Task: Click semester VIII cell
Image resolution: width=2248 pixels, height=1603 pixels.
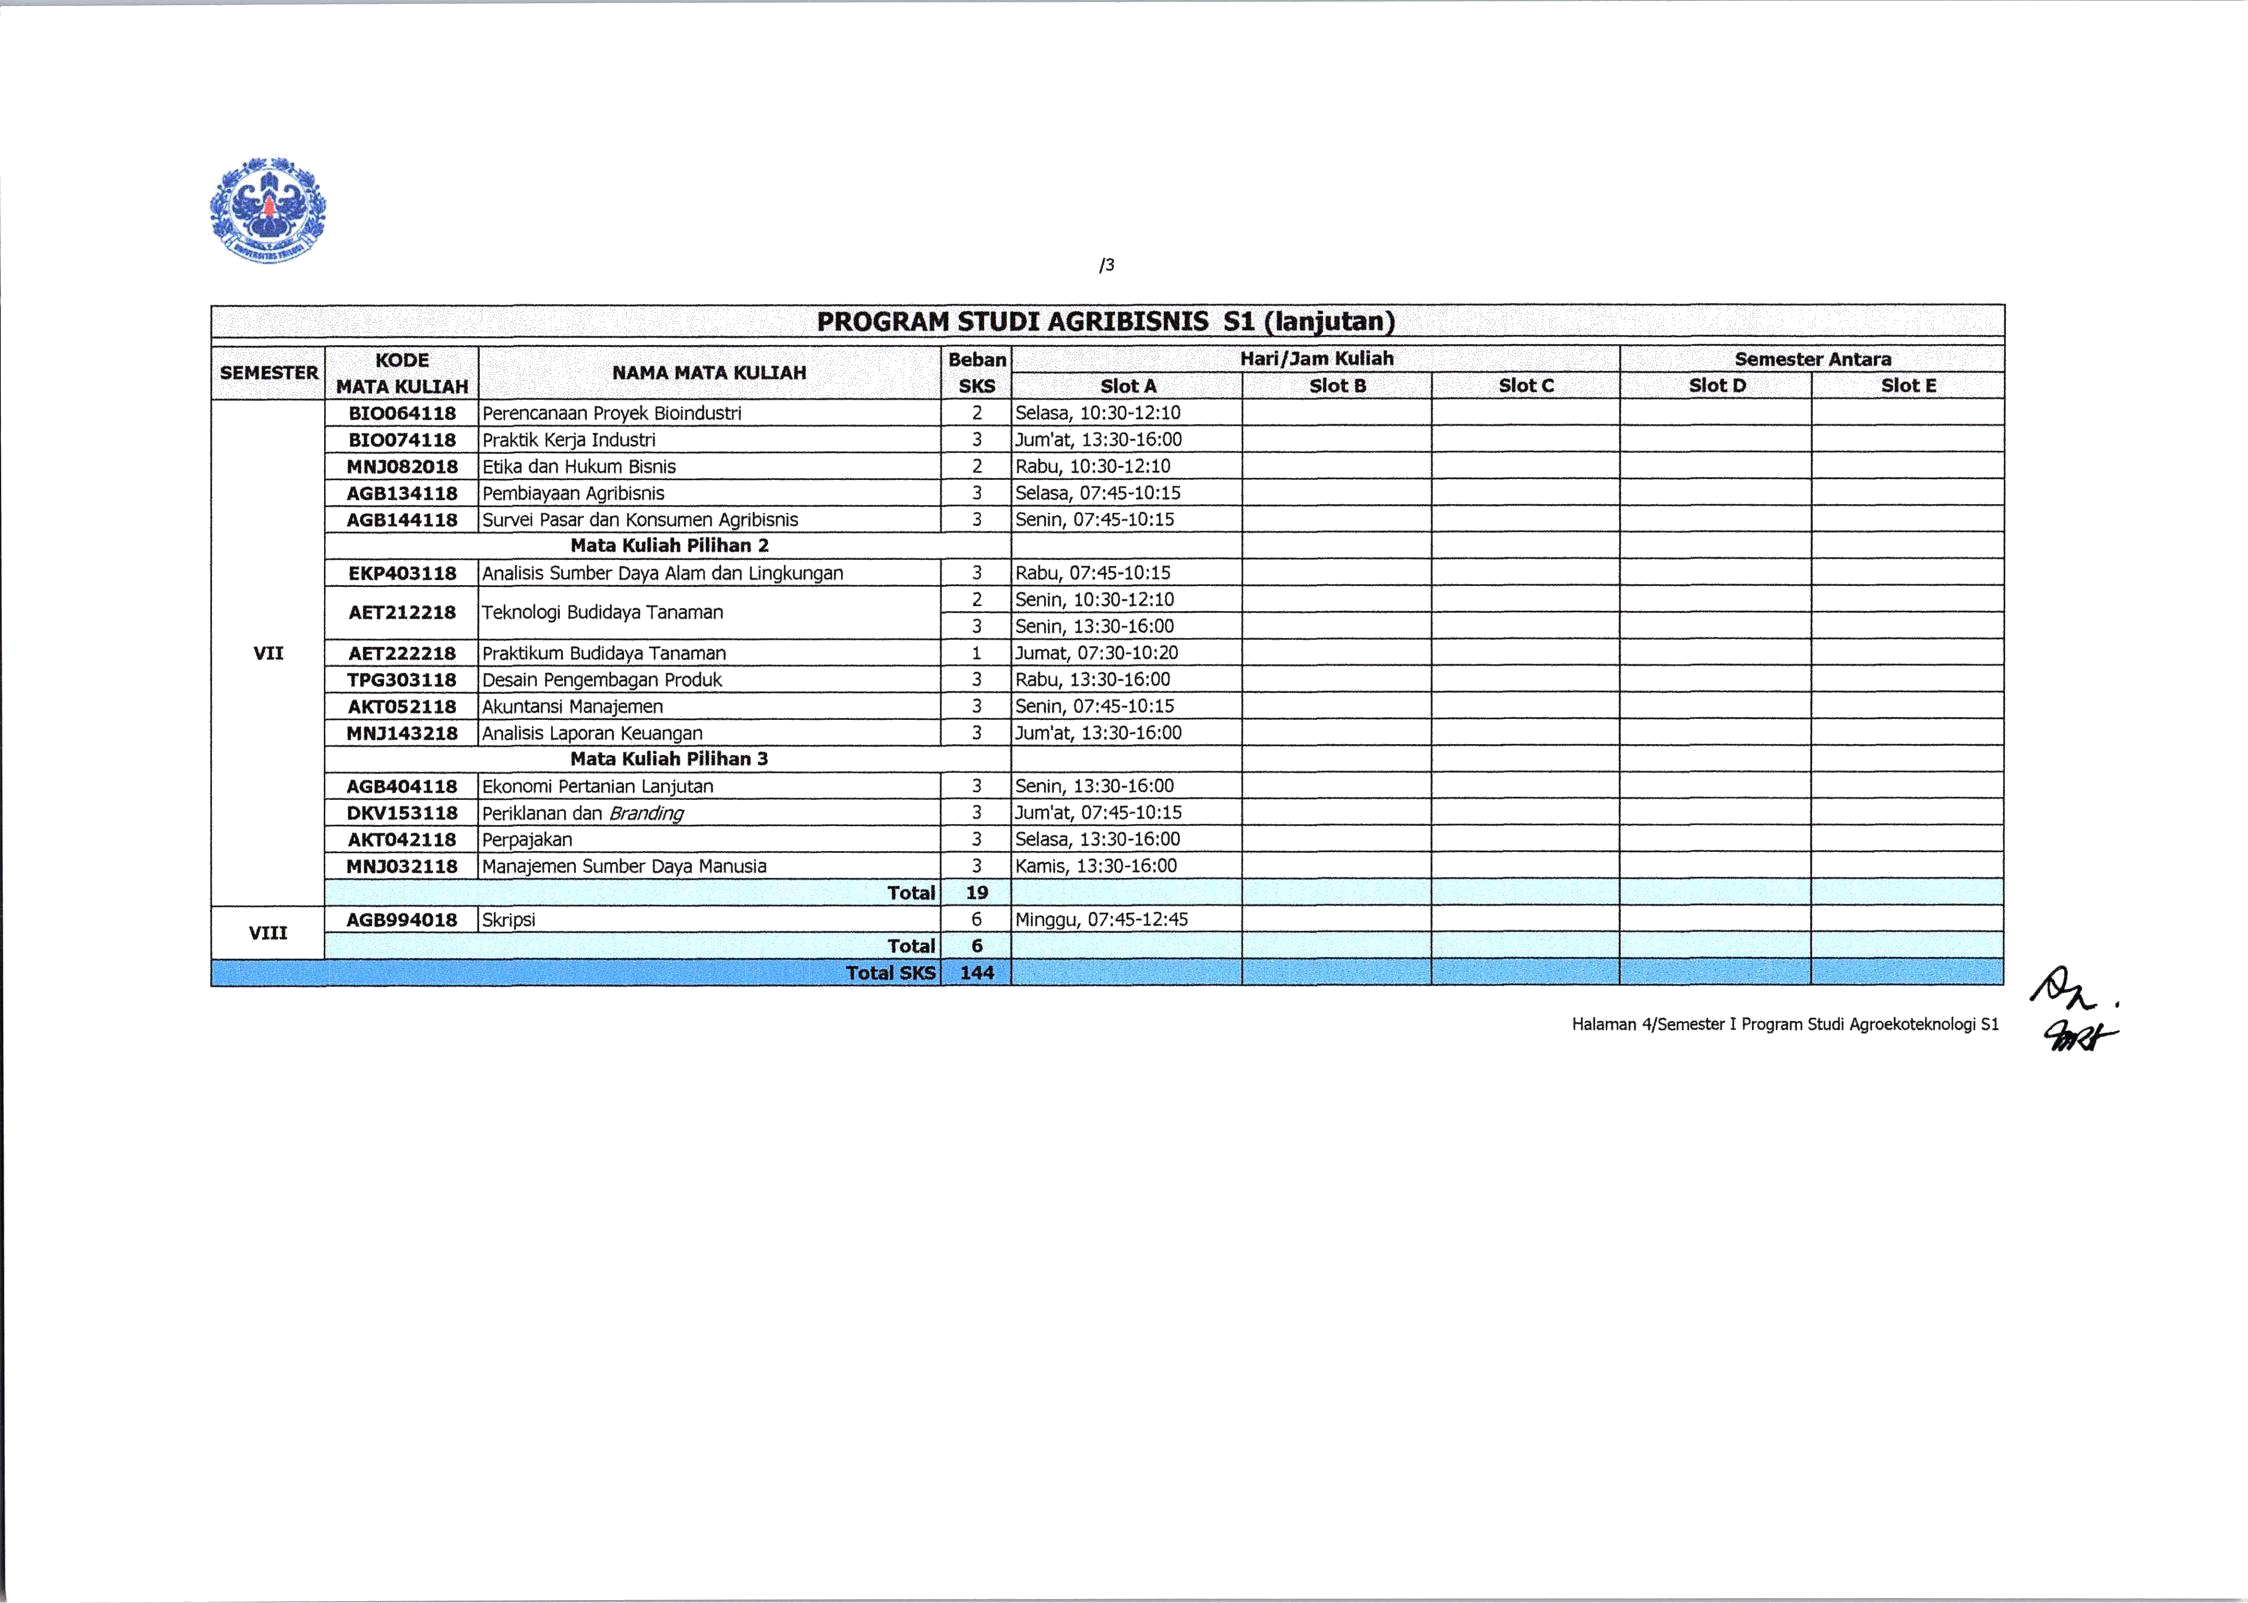Action: [x=268, y=933]
